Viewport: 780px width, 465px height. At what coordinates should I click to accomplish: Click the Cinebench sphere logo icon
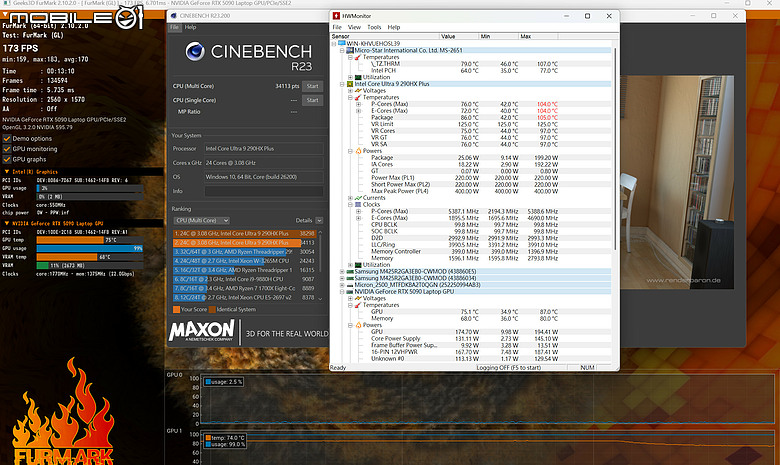[x=195, y=51]
